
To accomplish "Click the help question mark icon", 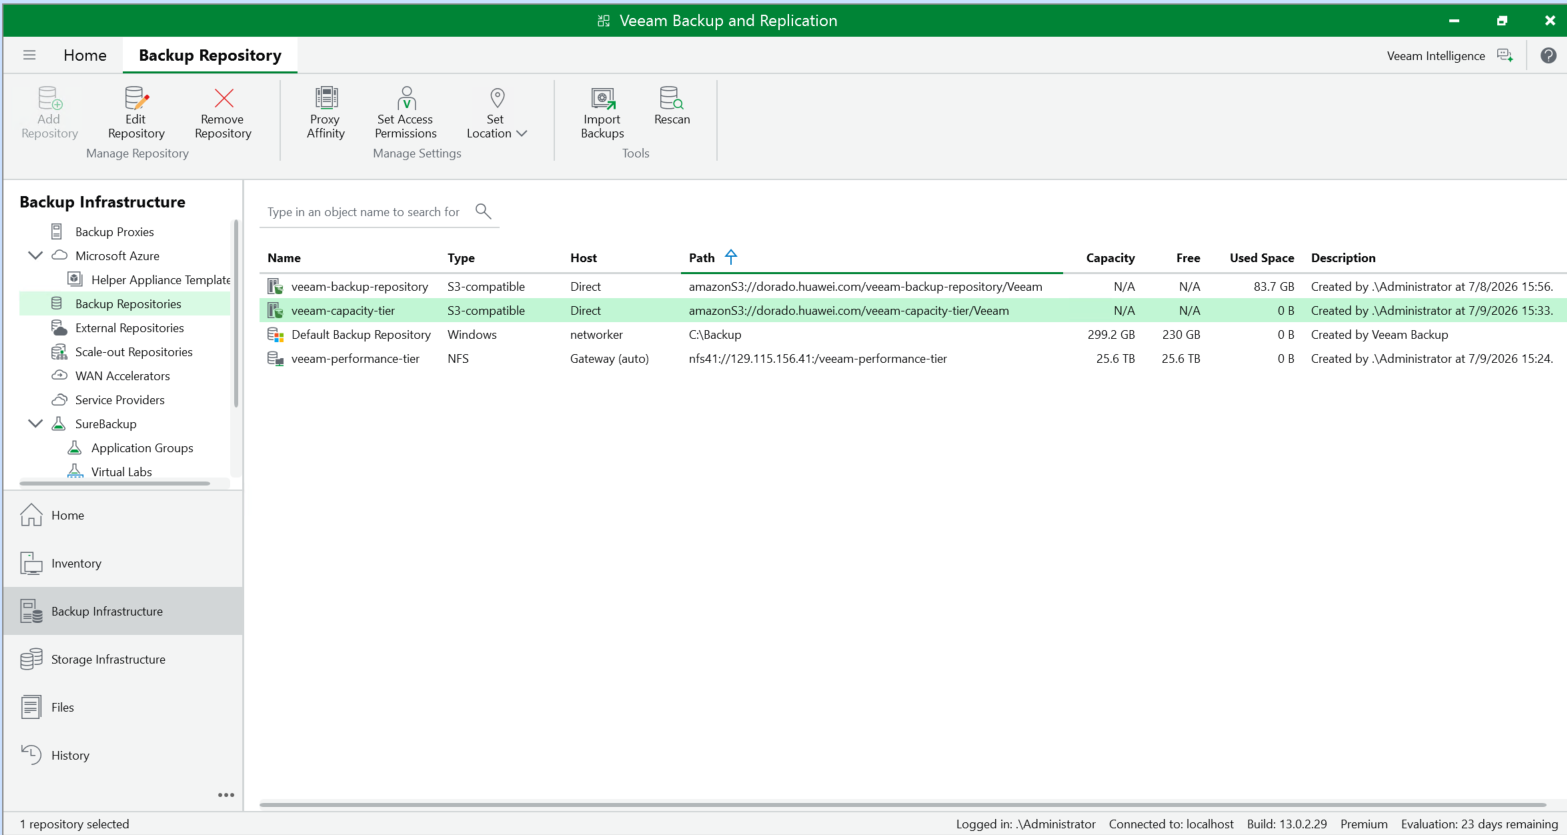I will pyautogui.click(x=1548, y=56).
